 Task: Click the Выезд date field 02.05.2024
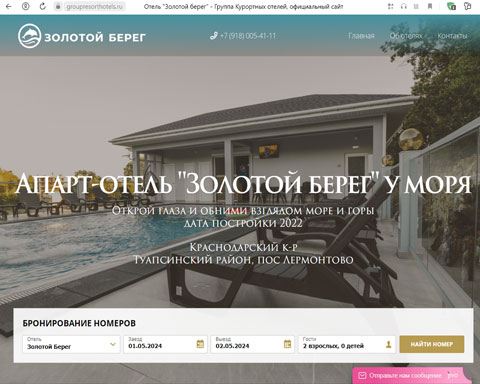coord(252,344)
